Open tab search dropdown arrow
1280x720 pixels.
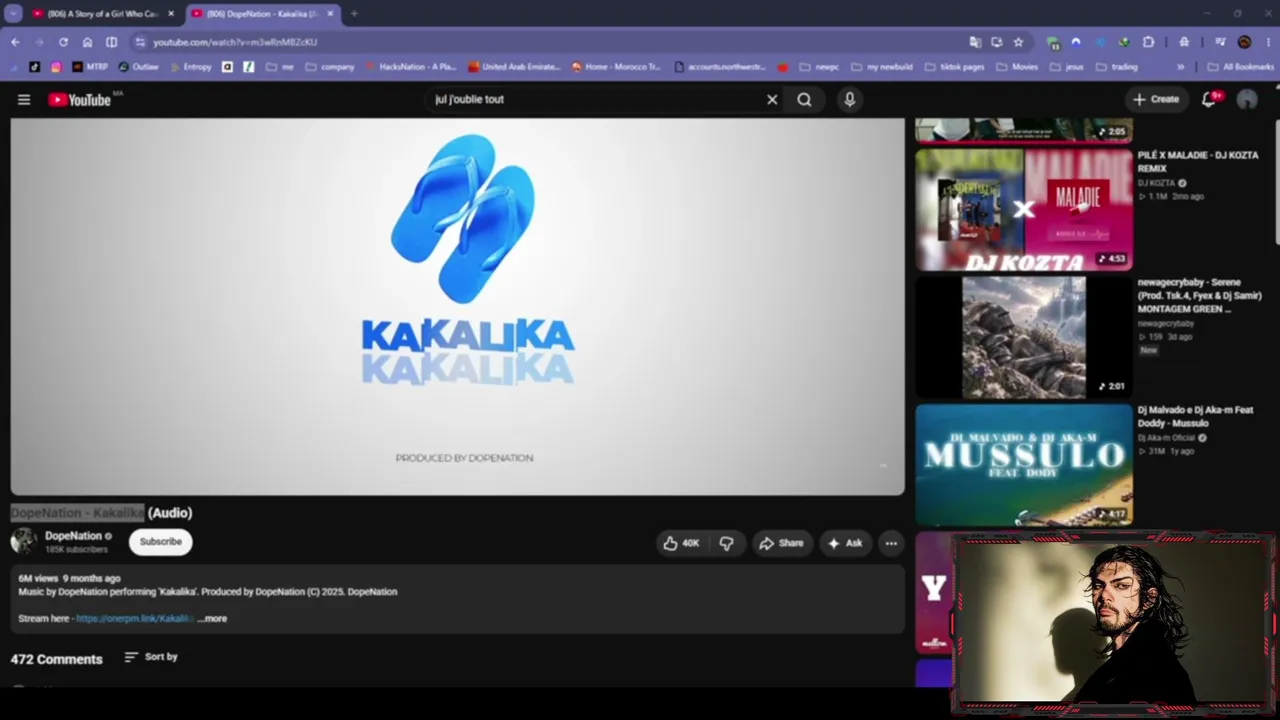point(13,14)
